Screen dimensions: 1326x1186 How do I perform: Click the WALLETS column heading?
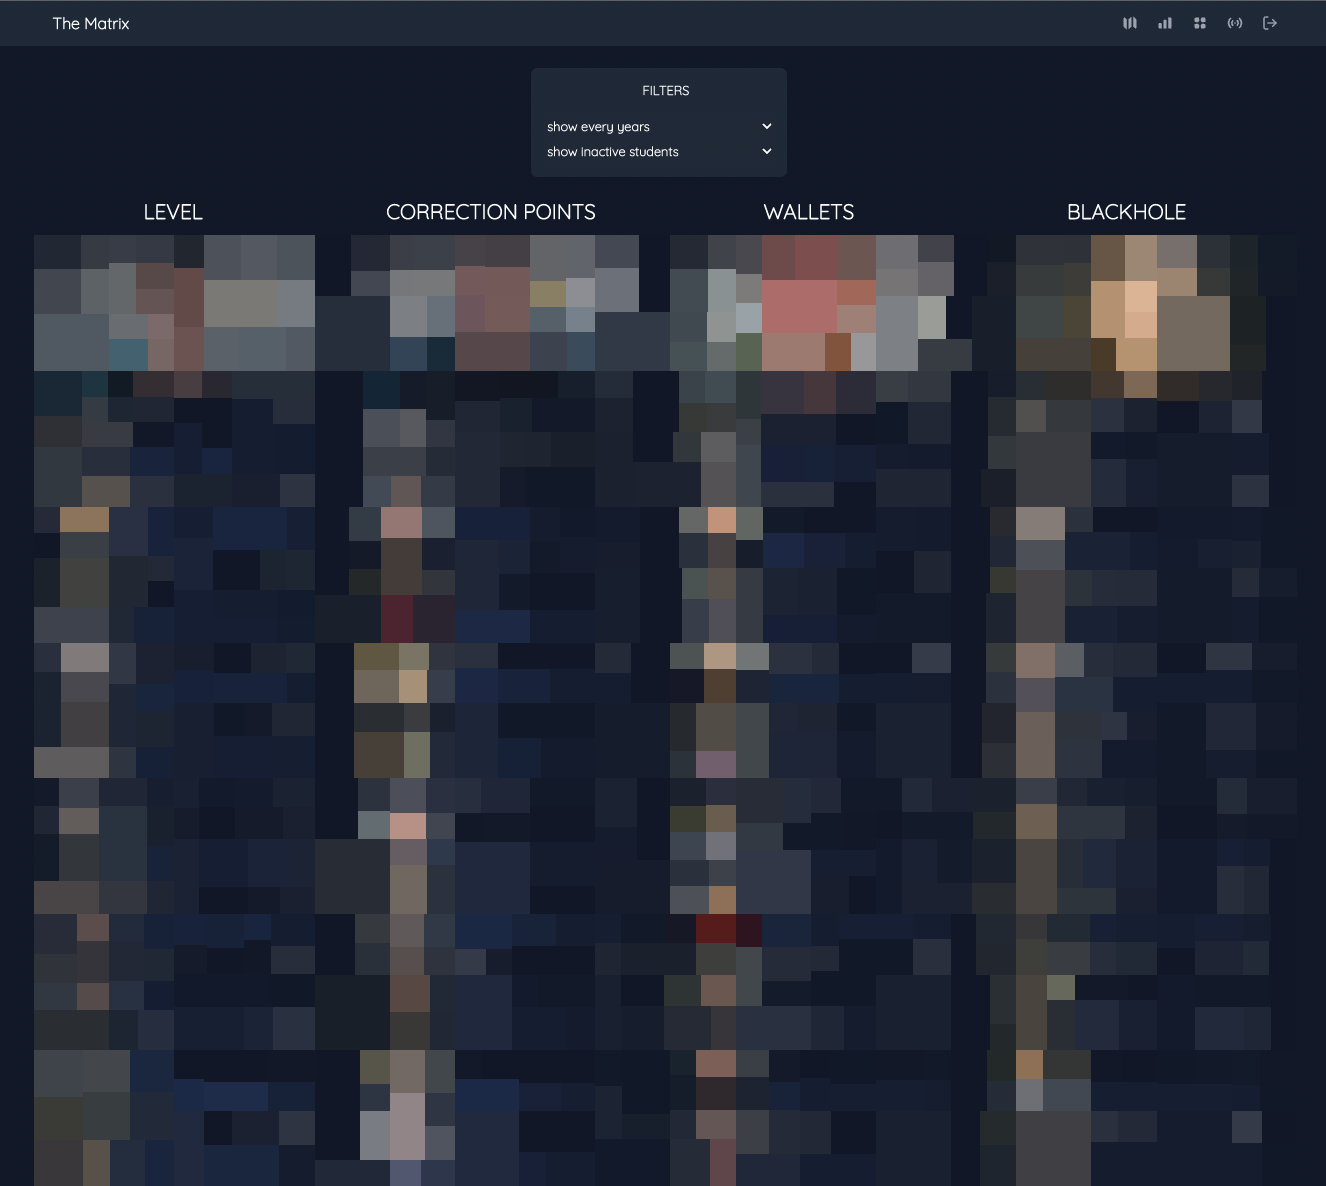809,212
